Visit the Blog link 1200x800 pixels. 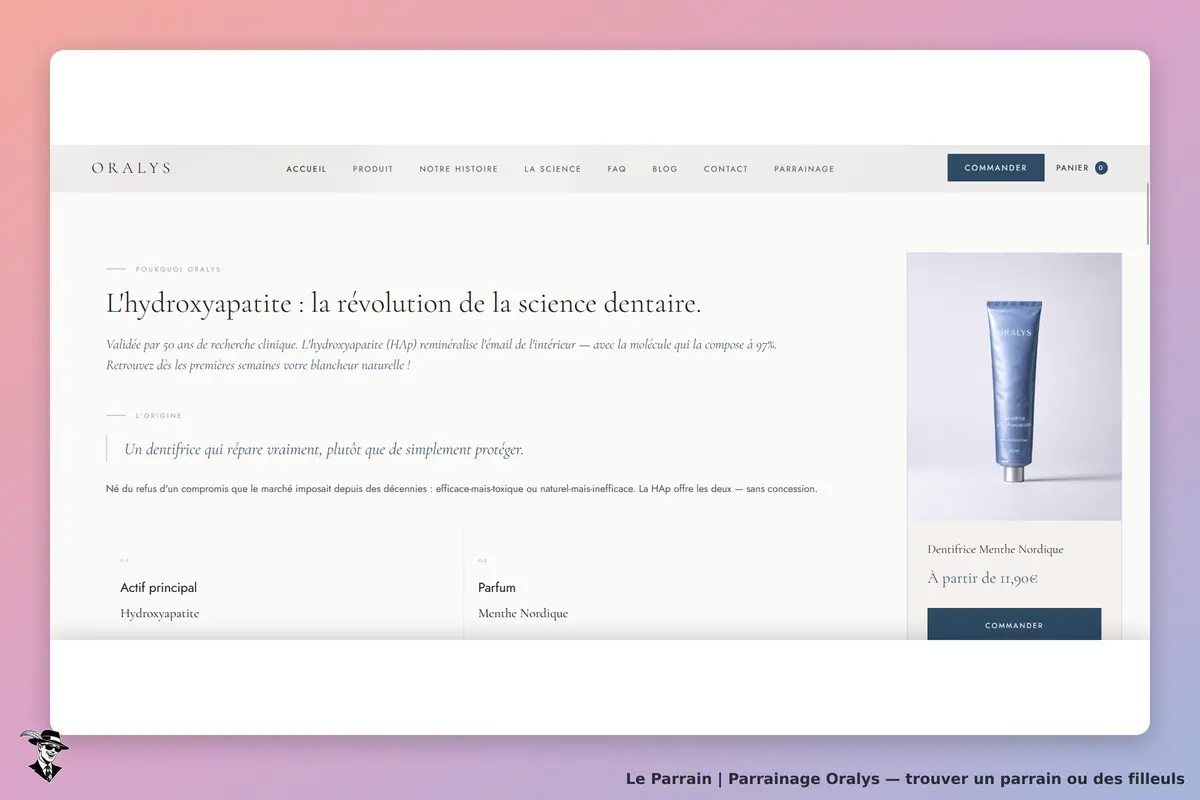pos(665,169)
